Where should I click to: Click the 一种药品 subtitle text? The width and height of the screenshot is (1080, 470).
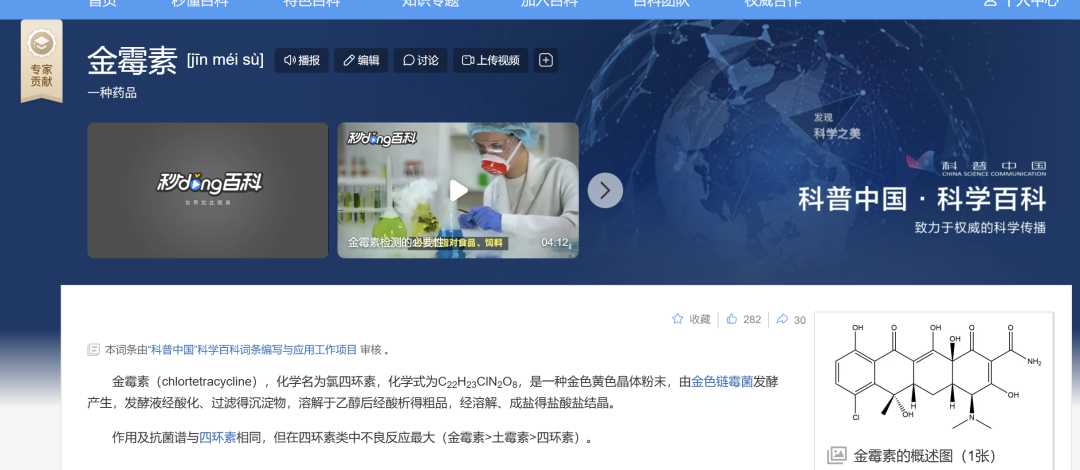click(112, 93)
